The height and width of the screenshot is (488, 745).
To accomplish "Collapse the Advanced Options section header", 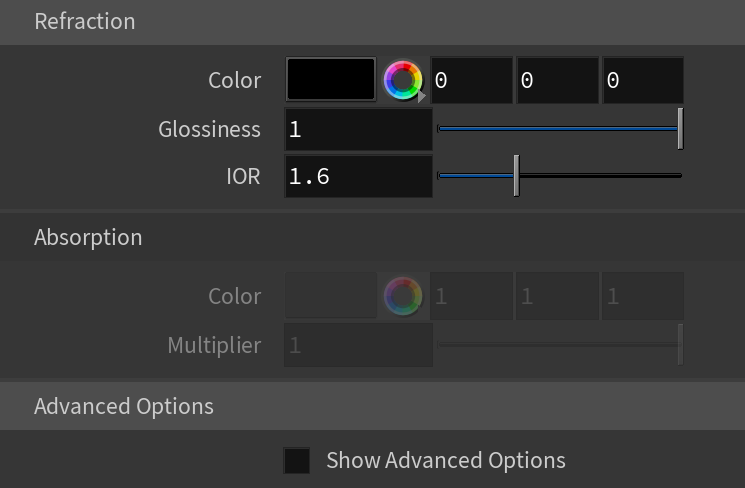I will [x=372, y=406].
